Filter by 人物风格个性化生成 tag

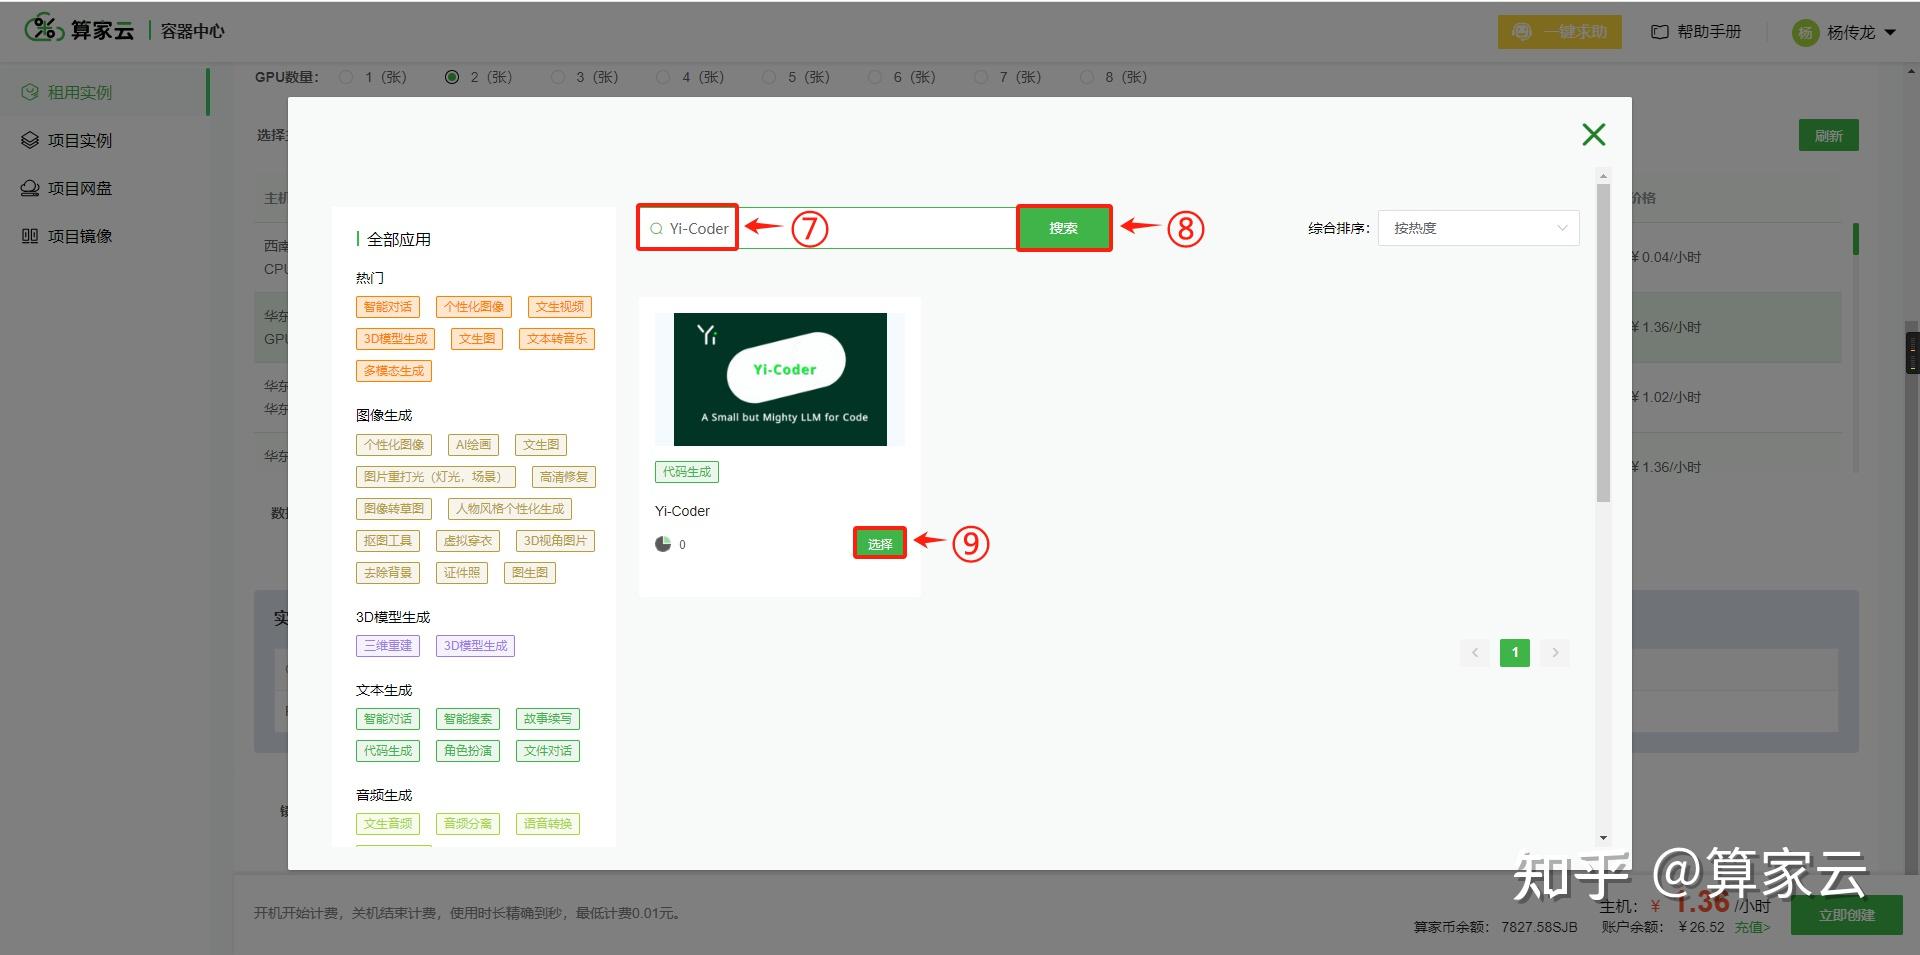pyautogui.click(x=510, y=509)
